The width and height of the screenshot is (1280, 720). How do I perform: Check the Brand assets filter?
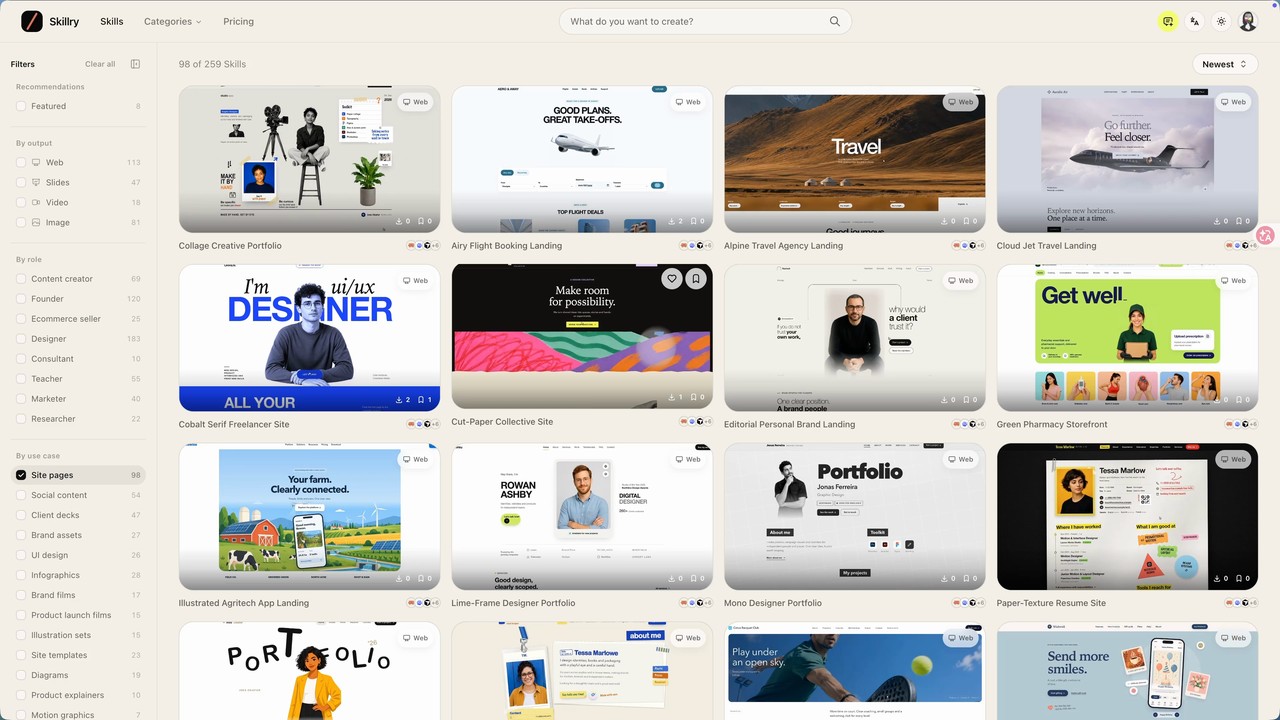pos(21,535)
